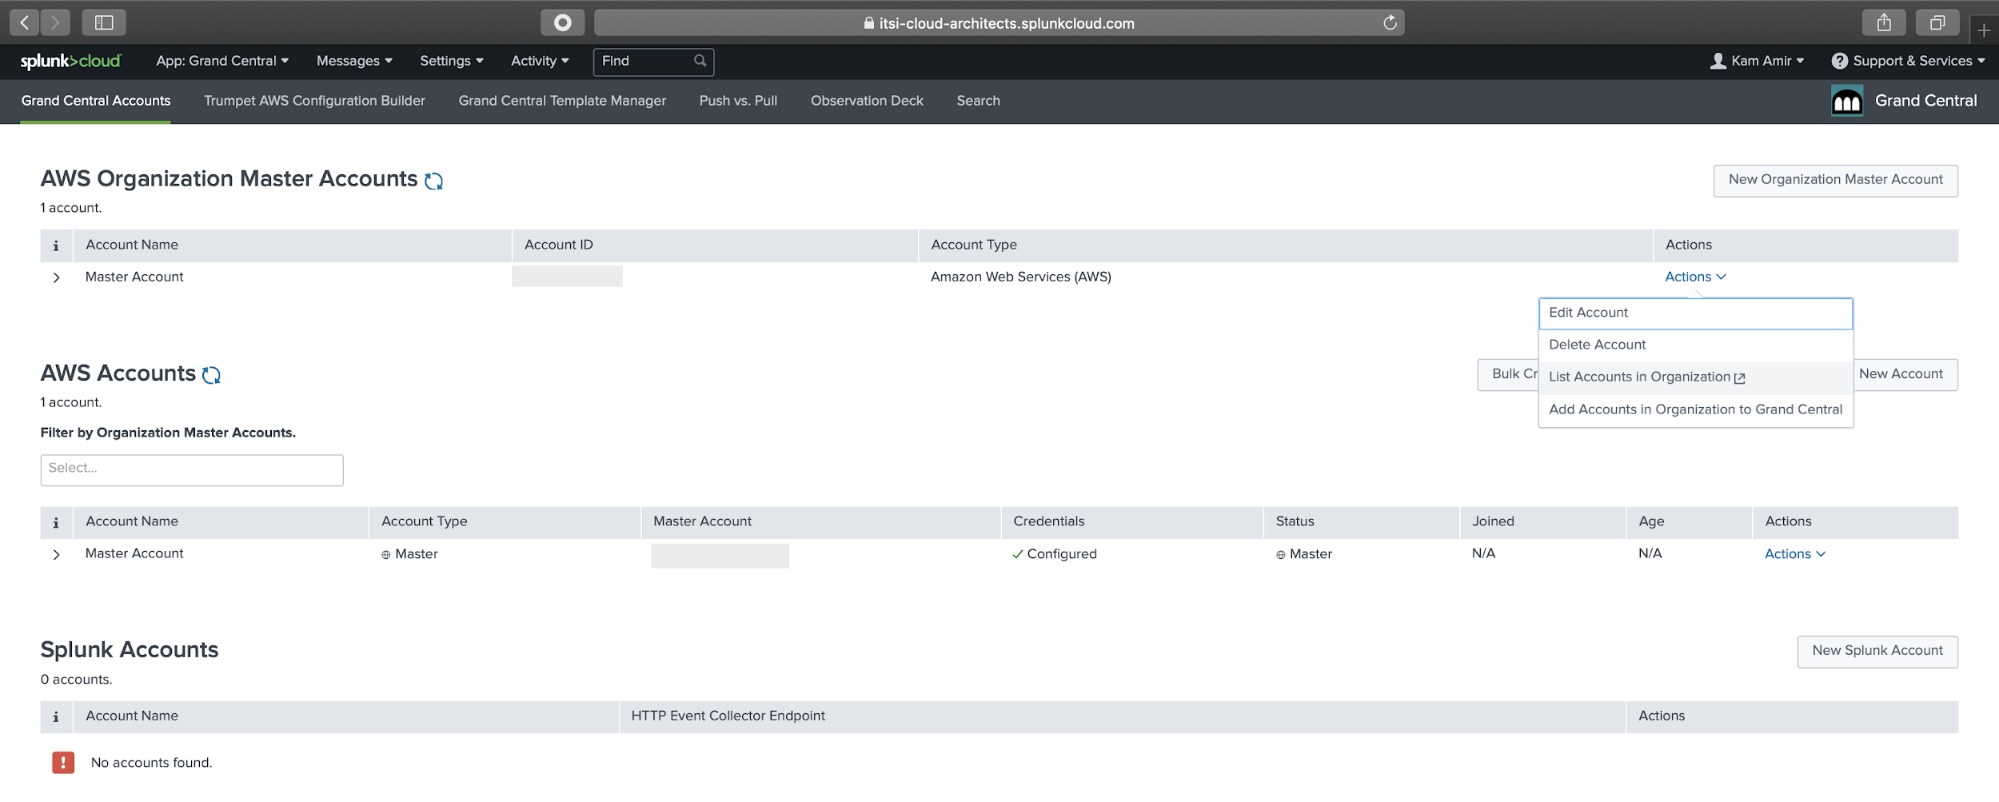
Task: Open the Push vs. Pull tab
Action: [738, 101]
